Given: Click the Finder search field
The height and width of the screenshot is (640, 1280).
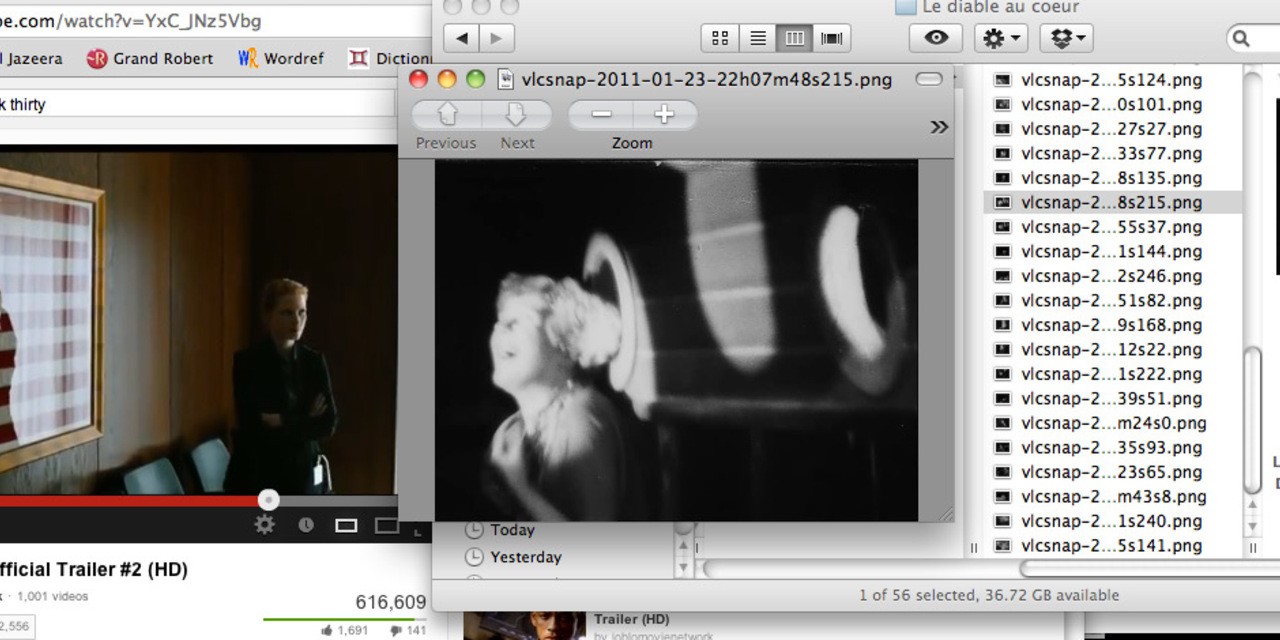Looking at the screenshot, I should tap(1255, 38).
